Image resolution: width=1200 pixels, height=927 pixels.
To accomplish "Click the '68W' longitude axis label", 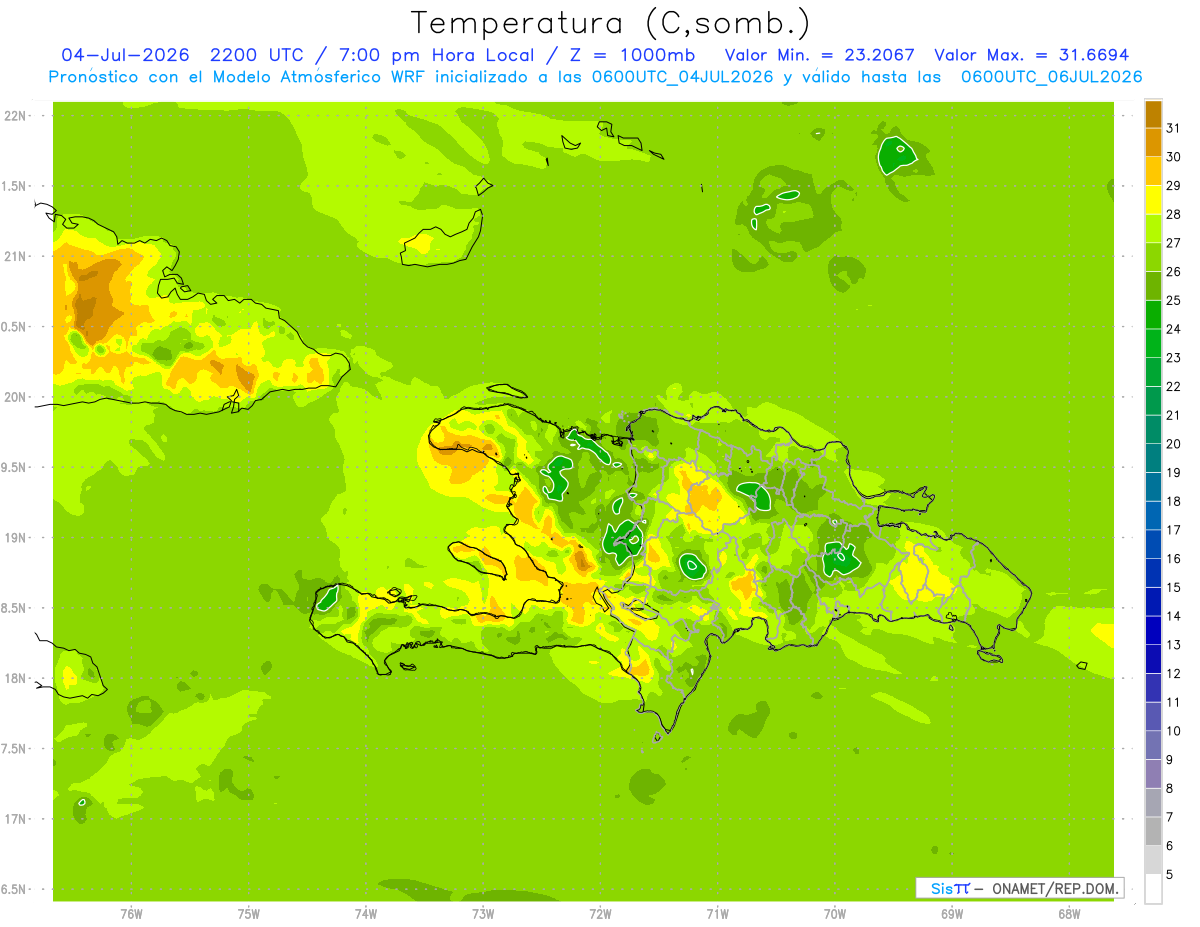I will (1069, 913).
